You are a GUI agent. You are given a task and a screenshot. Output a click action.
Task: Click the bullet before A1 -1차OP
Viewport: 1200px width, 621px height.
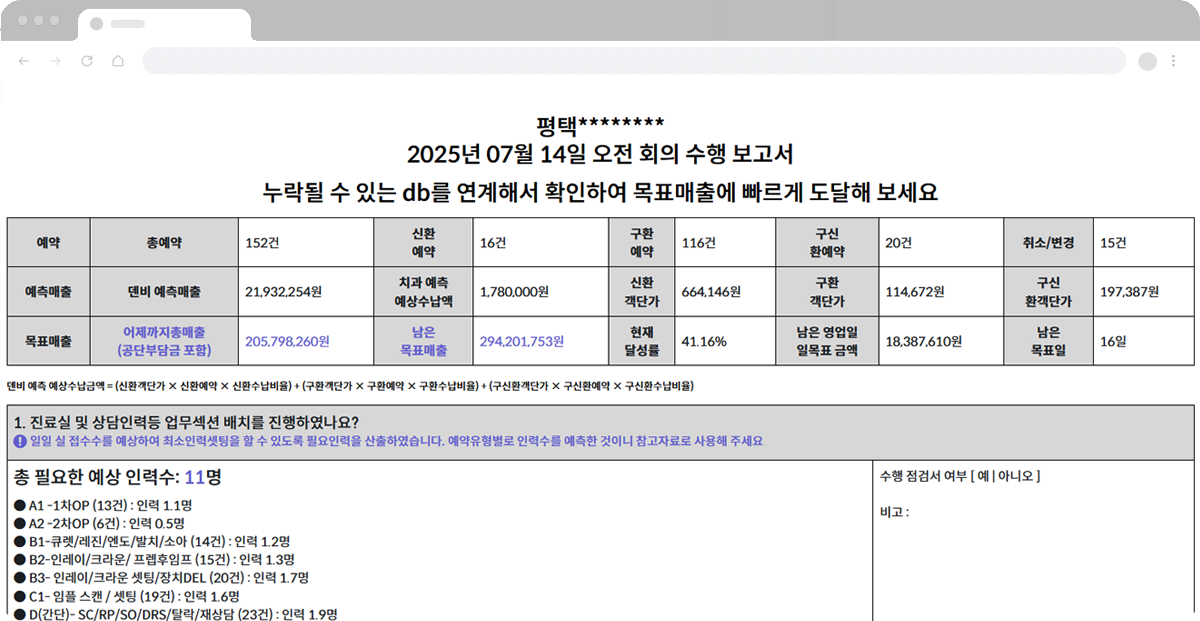pos(19,505)
